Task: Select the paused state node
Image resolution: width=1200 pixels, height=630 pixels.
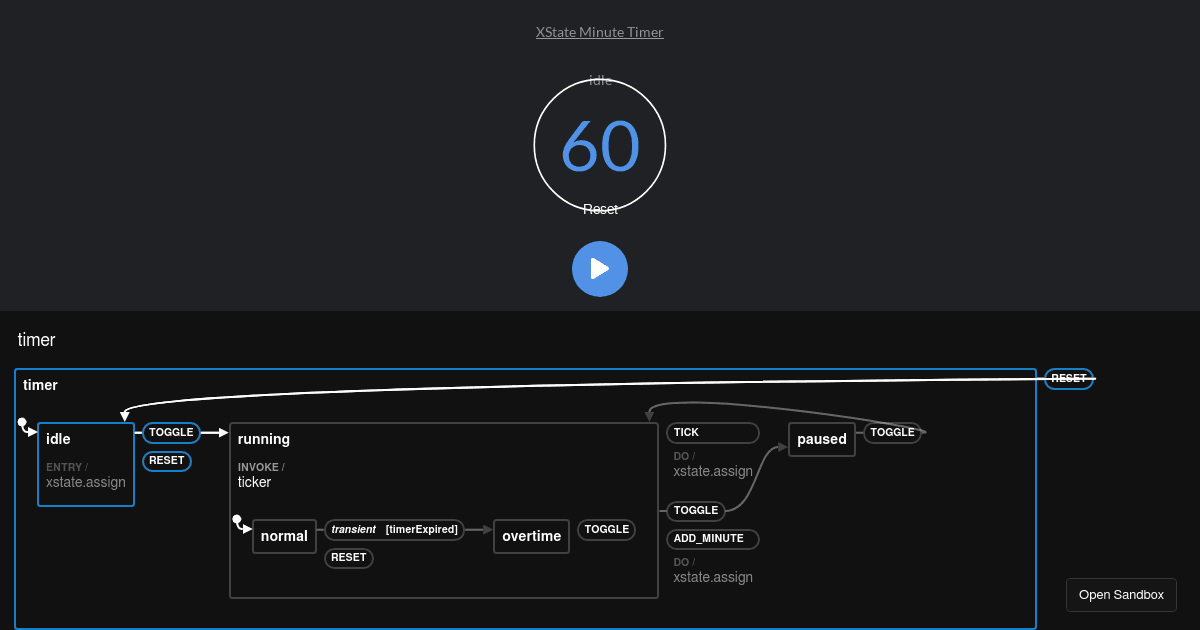Action: (x=821, y=438)
